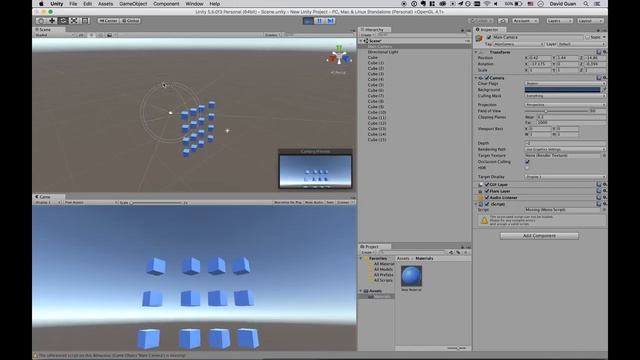
Task: Select the Hand tool in toolbar
Action: (41, 20)
